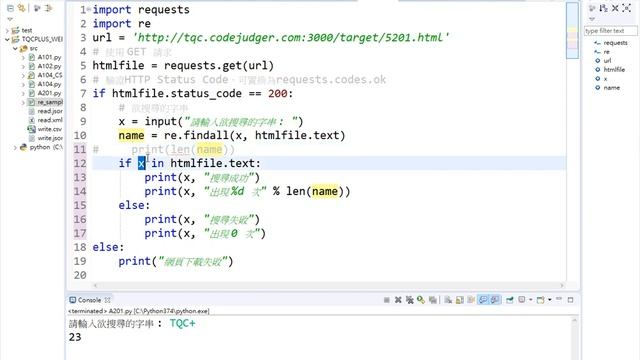Click Open Console icon
Image resolution: width=640 pixels, height=360 pixels.
540,300
